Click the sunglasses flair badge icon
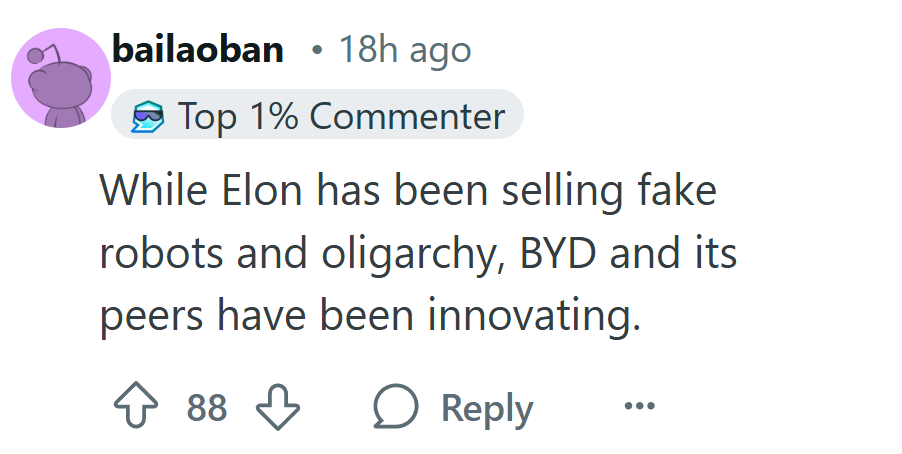This screenshot has width=902, height=454. (148, 116)
